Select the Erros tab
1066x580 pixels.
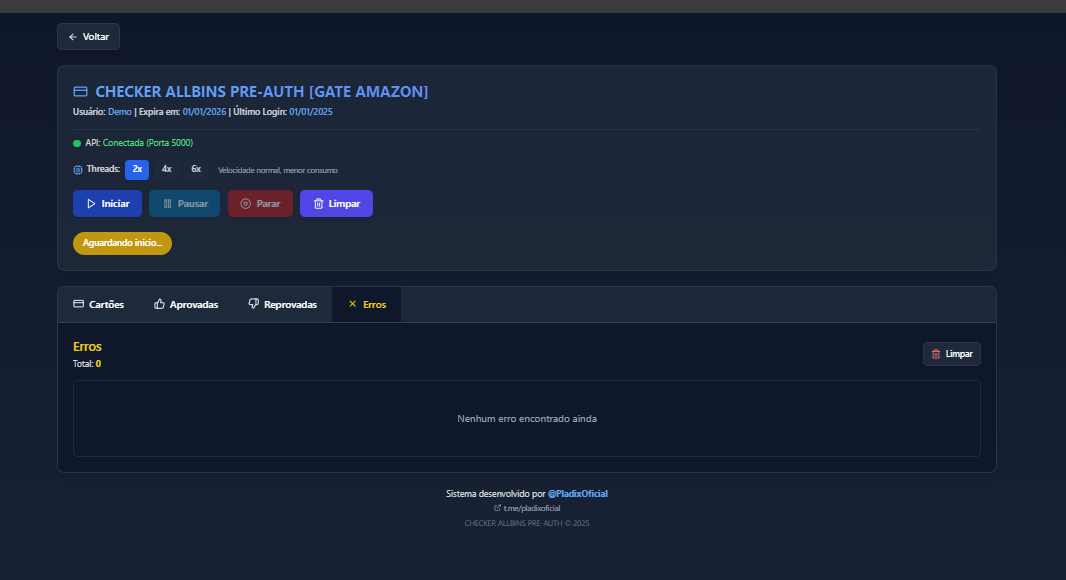tap(366, 305)
